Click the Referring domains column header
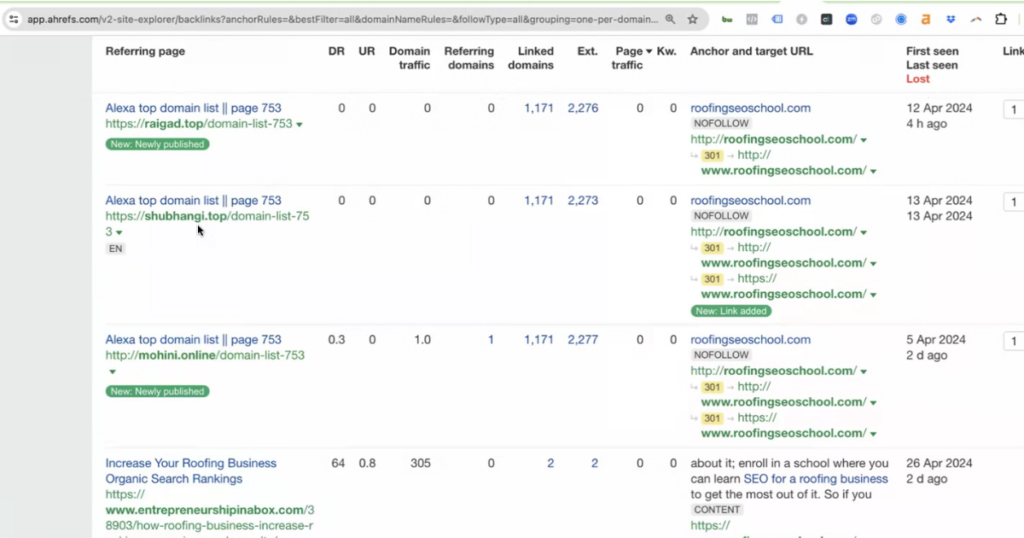This screenshot has height=538, width=1024. click(x=469, y=58)
